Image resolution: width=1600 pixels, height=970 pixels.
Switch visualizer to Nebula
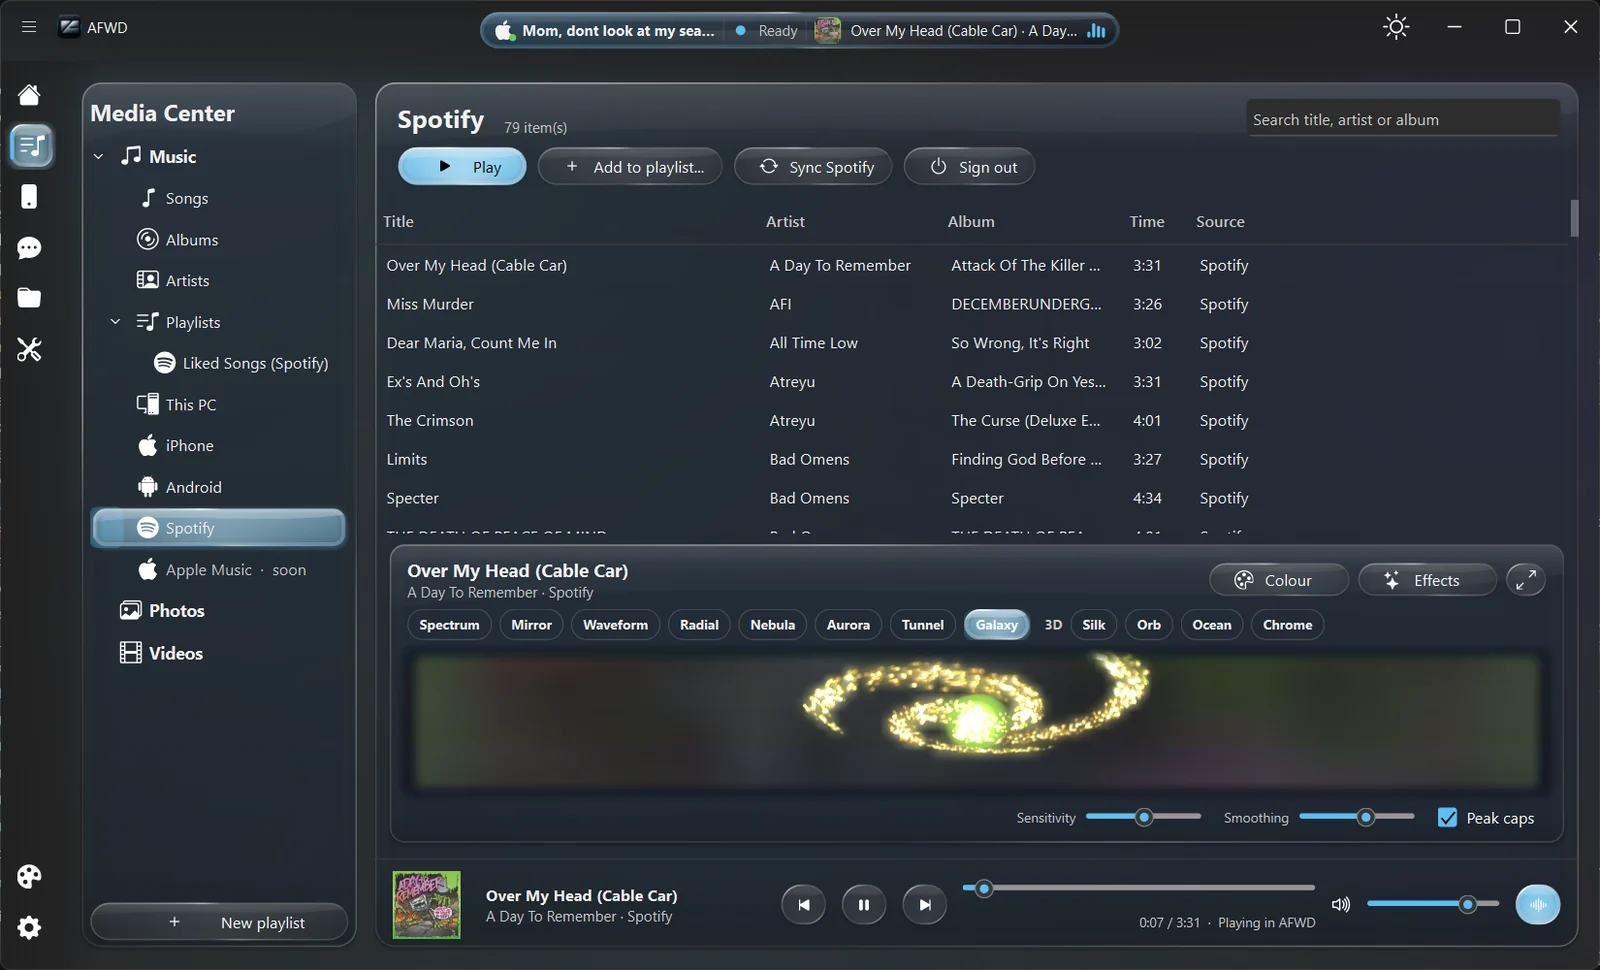[x=772, y=625]
